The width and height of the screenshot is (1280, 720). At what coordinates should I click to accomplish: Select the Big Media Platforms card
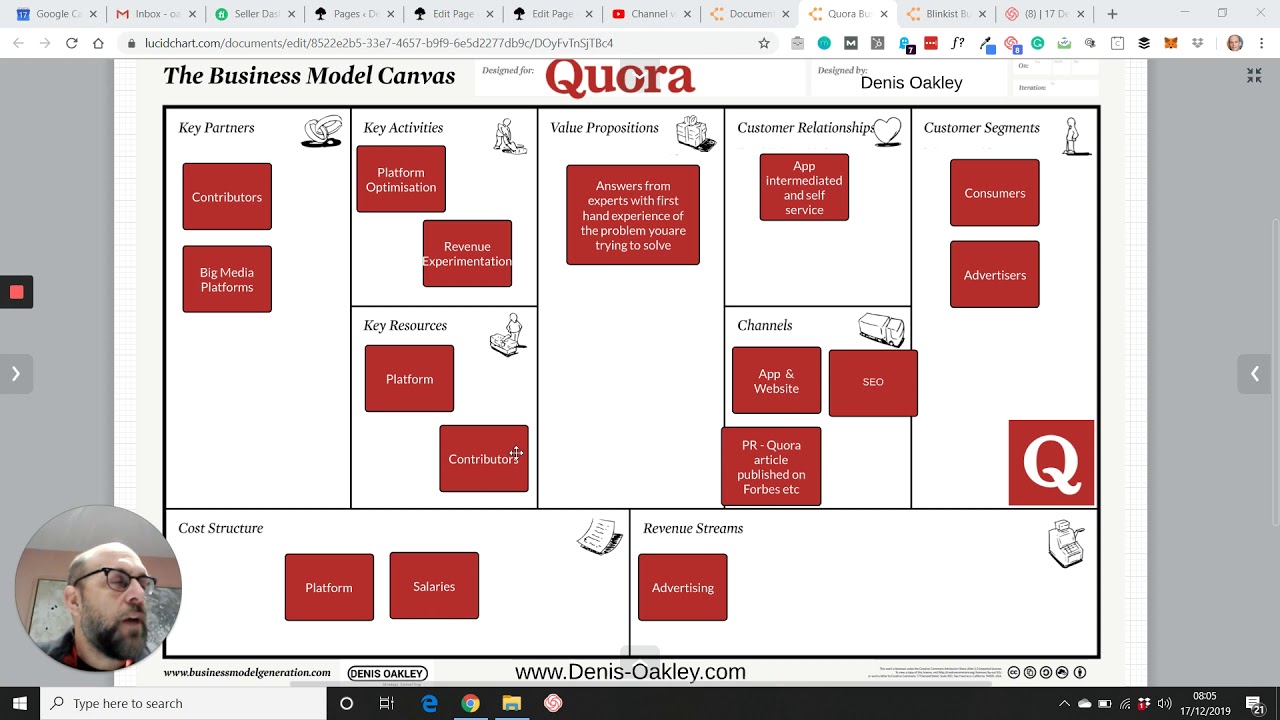point(227,279)
